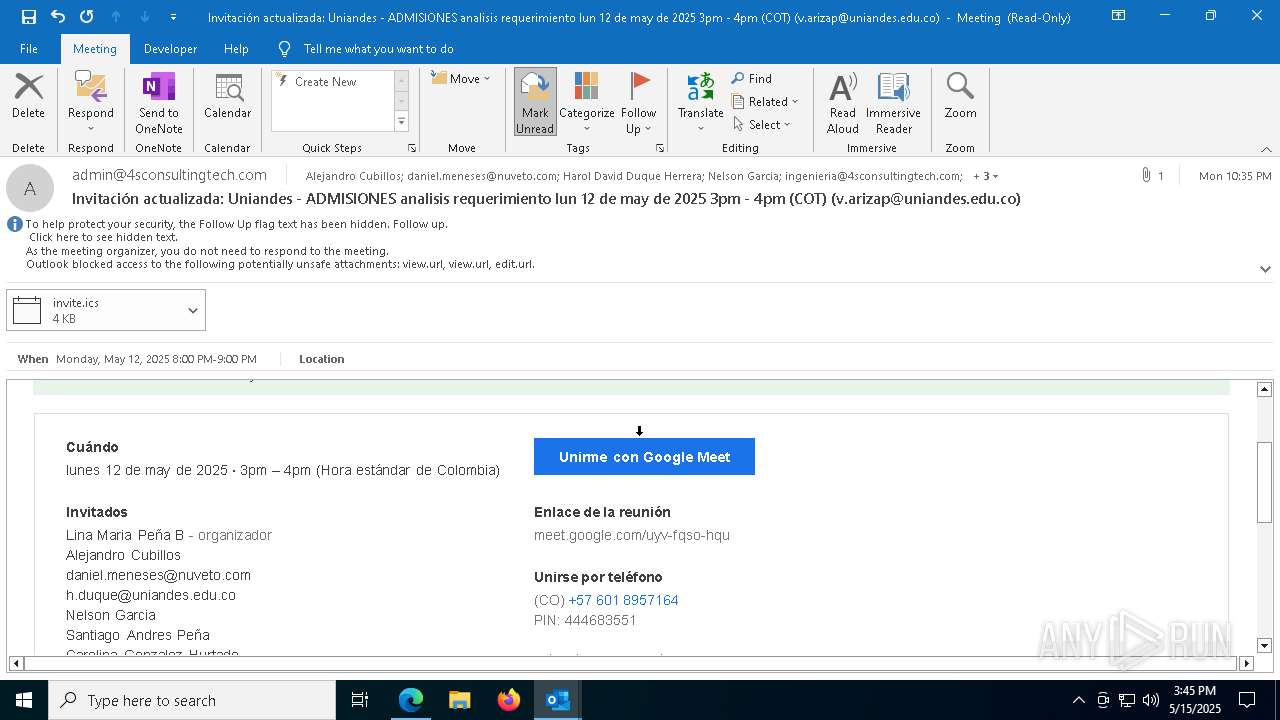Image resolution: width=1280 pixels, height=720 pixels.
Task: Click the message body horizontal scrollbar thumb
Action: 631,663
